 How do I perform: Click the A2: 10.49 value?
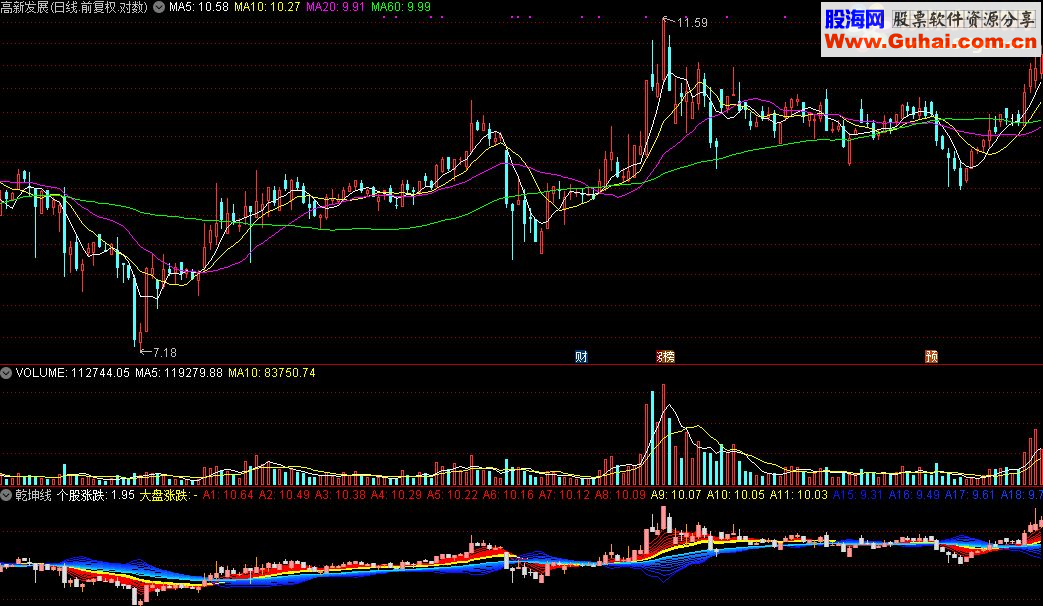[284, 496]
